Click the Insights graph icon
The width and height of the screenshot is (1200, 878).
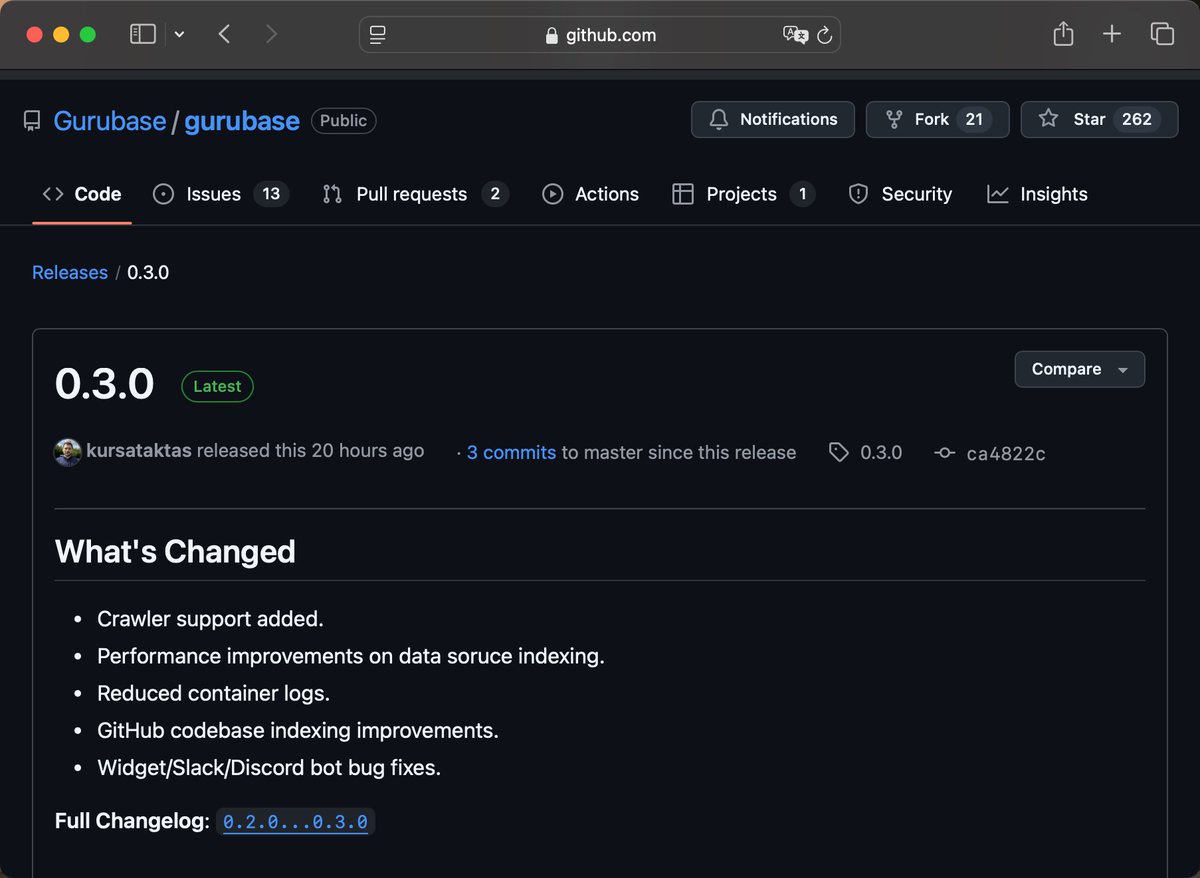coord(997,194)
